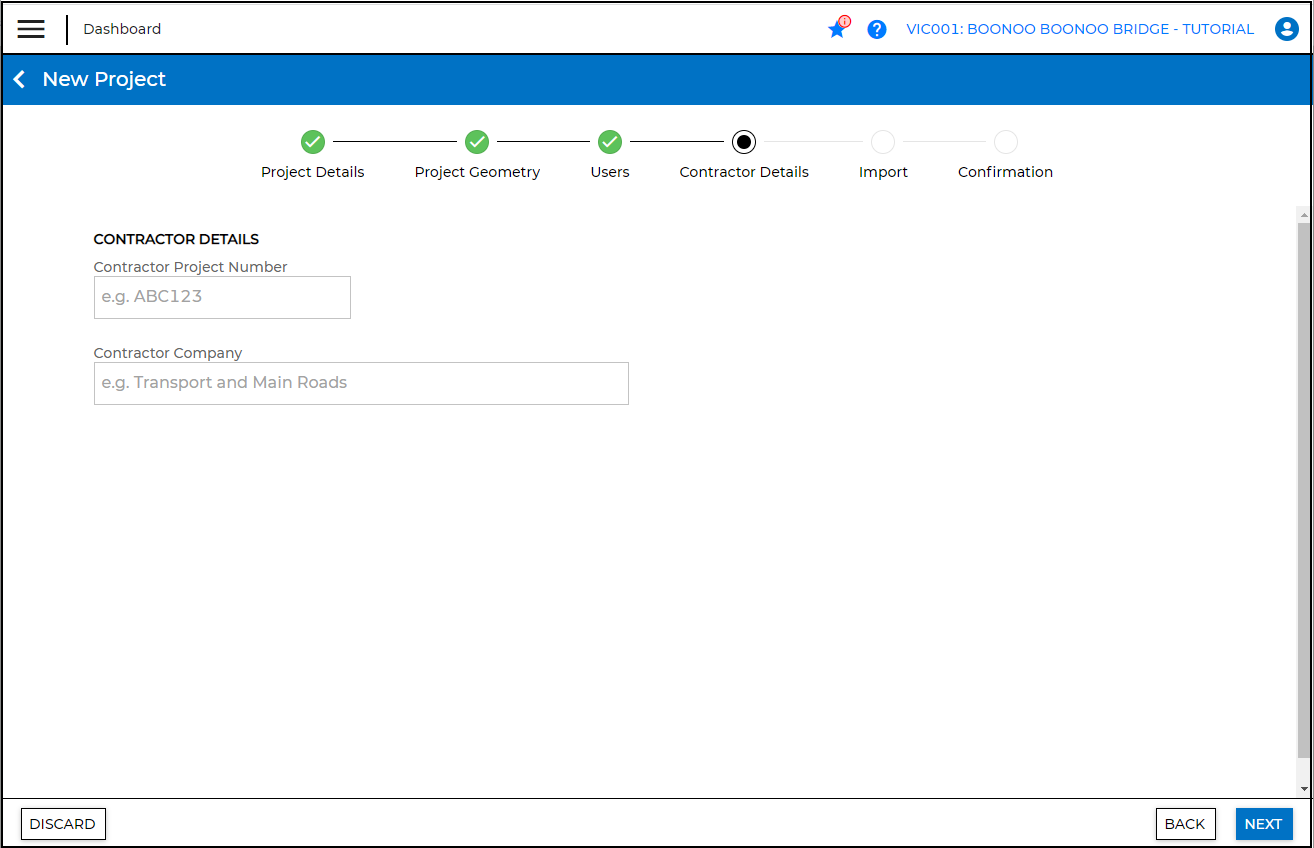Open the VIC001 Boonoo Boonoo Bridge project link

click(1080, 29)
